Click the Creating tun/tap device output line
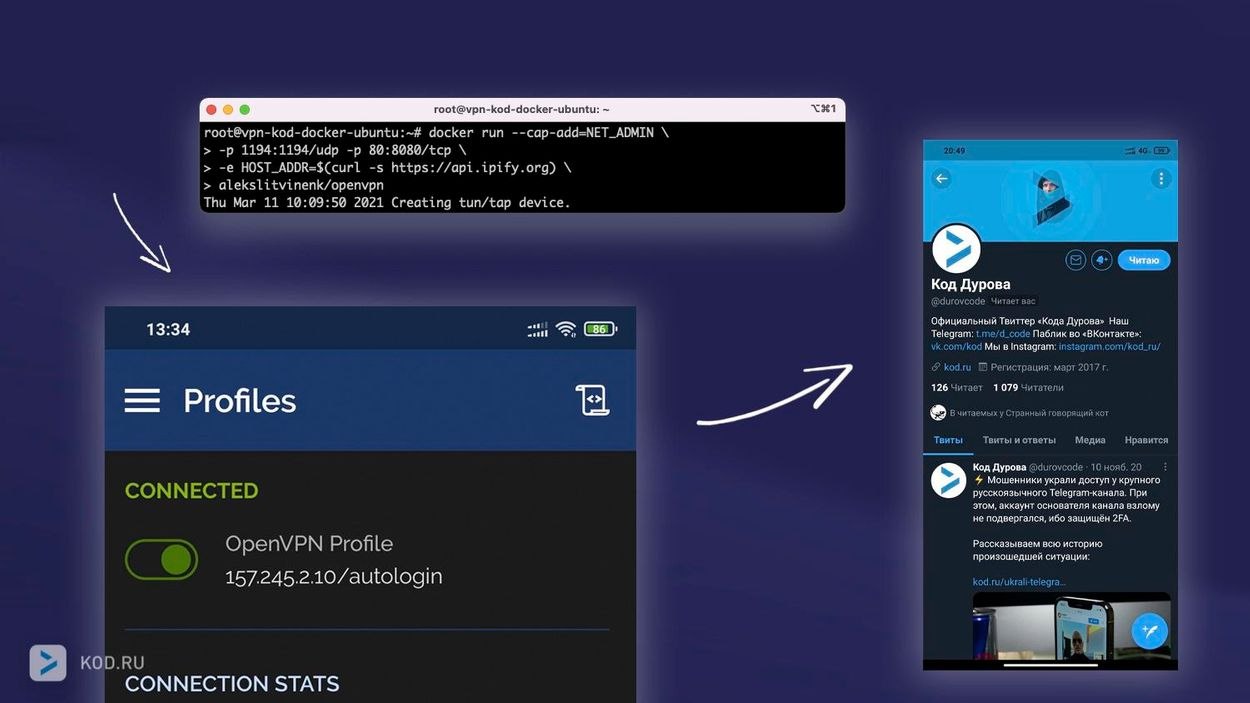The image size is (1250, 703). point(387,202)
